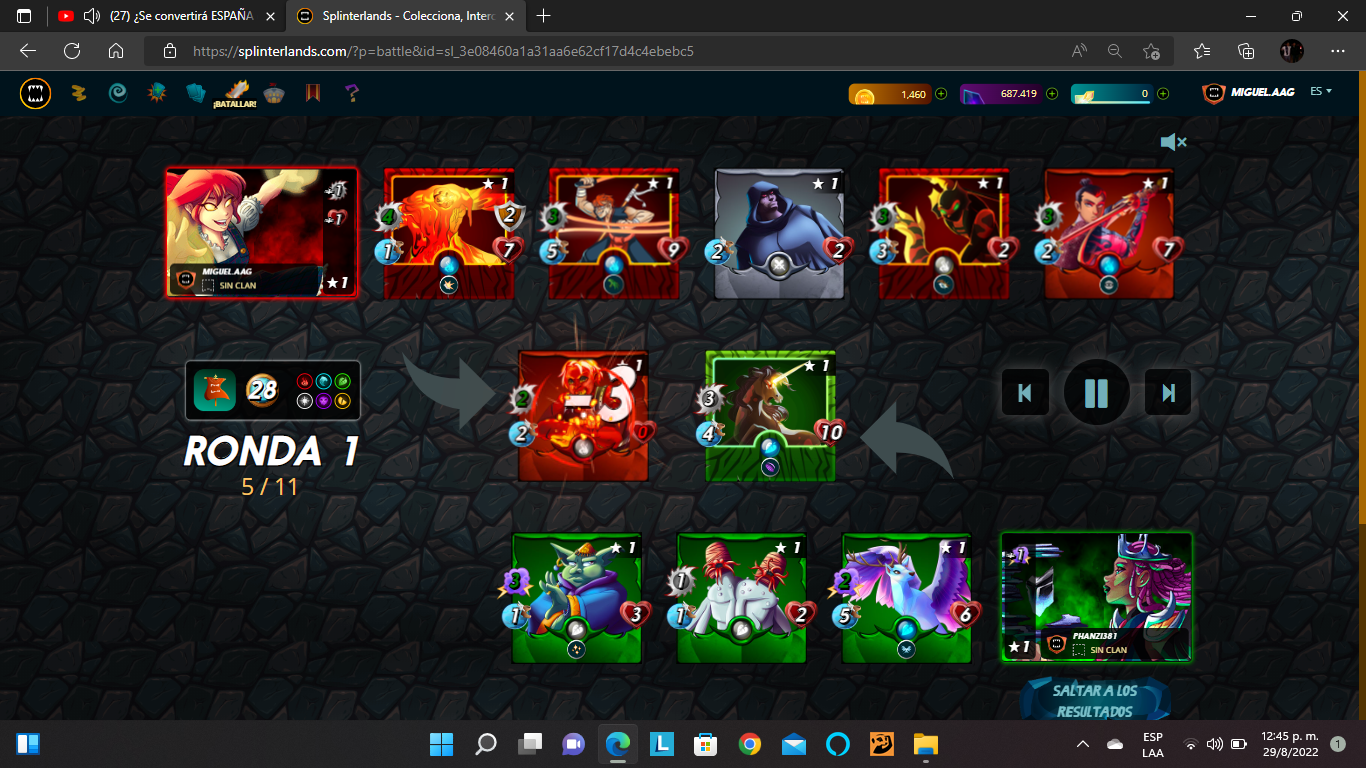1366x768 pixels.
Task: Click the purple death element icon in the ruleset panel
Action: coord(323,400)
